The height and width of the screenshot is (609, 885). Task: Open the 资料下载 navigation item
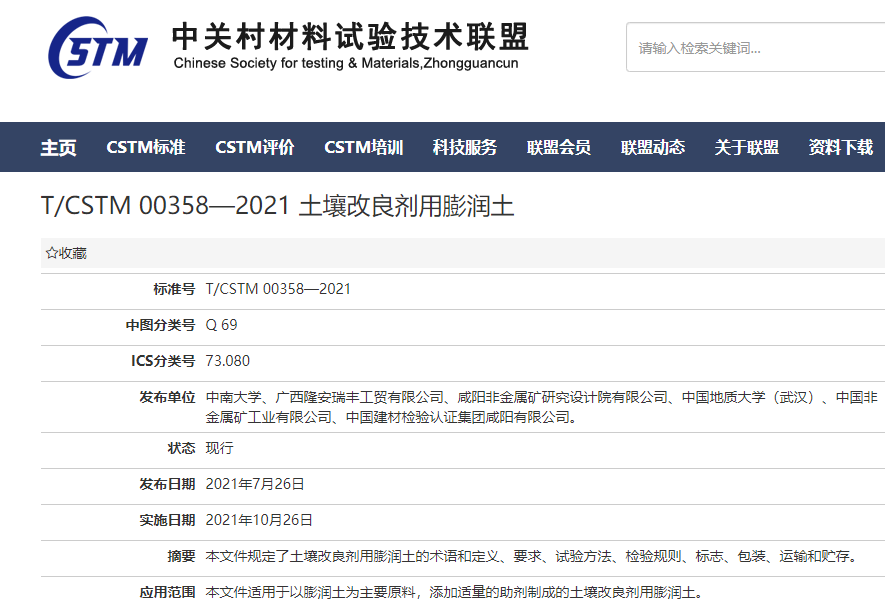point(841,147)
